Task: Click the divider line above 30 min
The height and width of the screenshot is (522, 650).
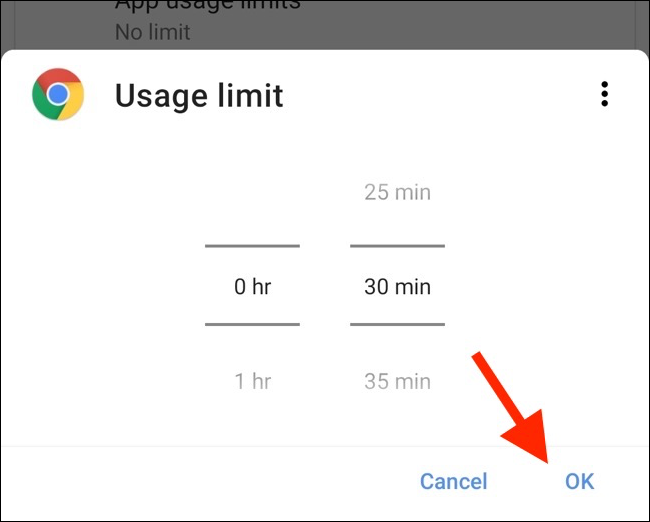Action: coord(397,246)
